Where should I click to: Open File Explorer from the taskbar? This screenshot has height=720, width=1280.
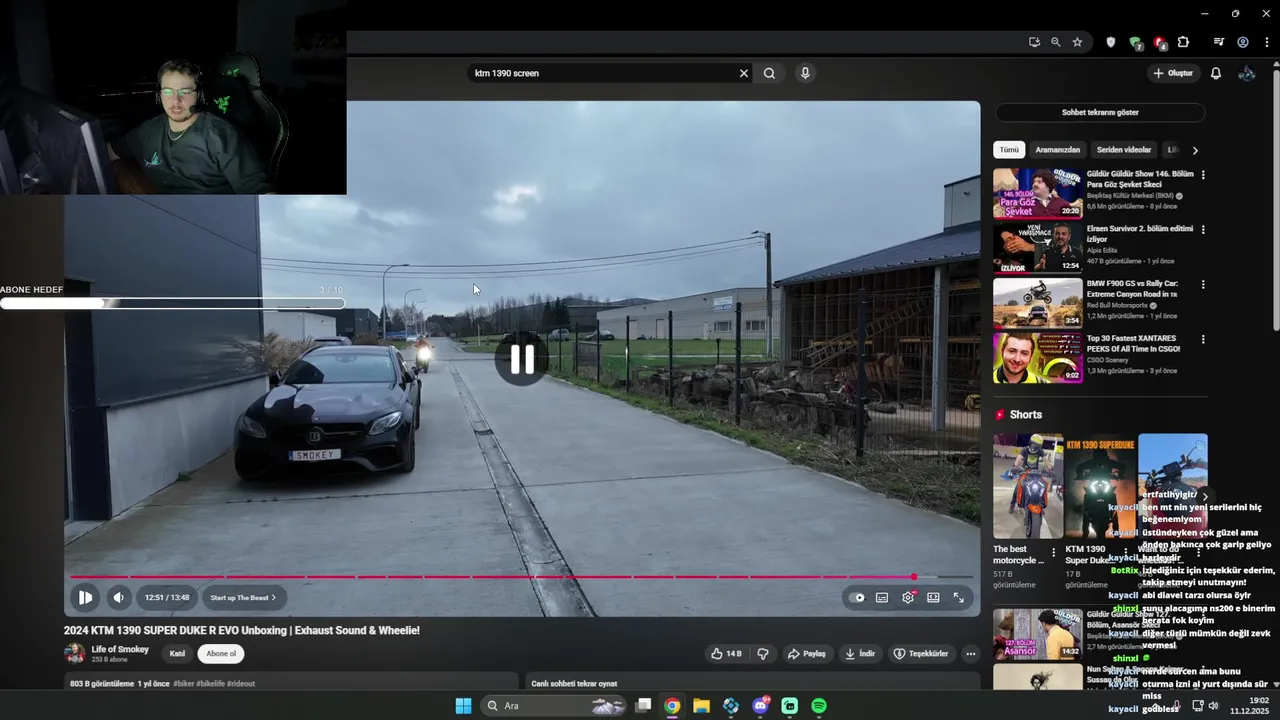point(701,706)
